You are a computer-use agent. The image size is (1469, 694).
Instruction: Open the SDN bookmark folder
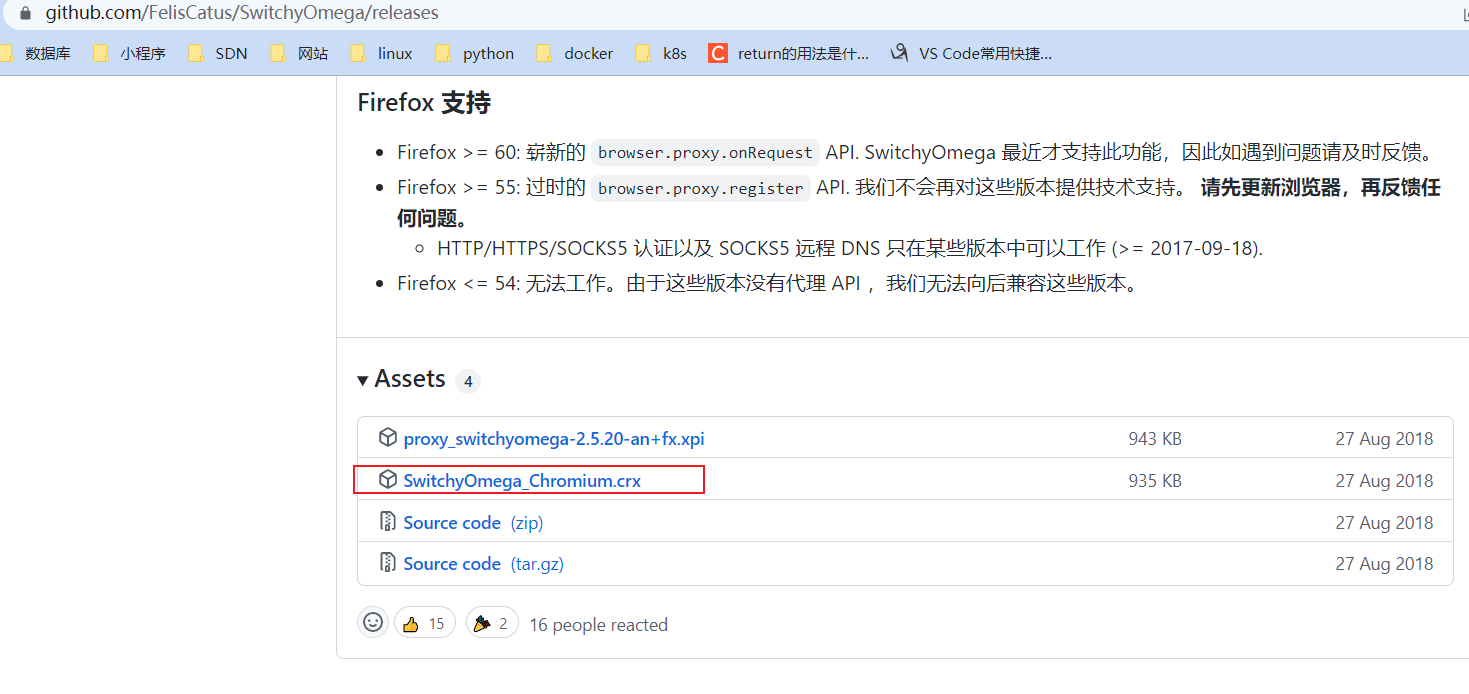pos(218,53)
